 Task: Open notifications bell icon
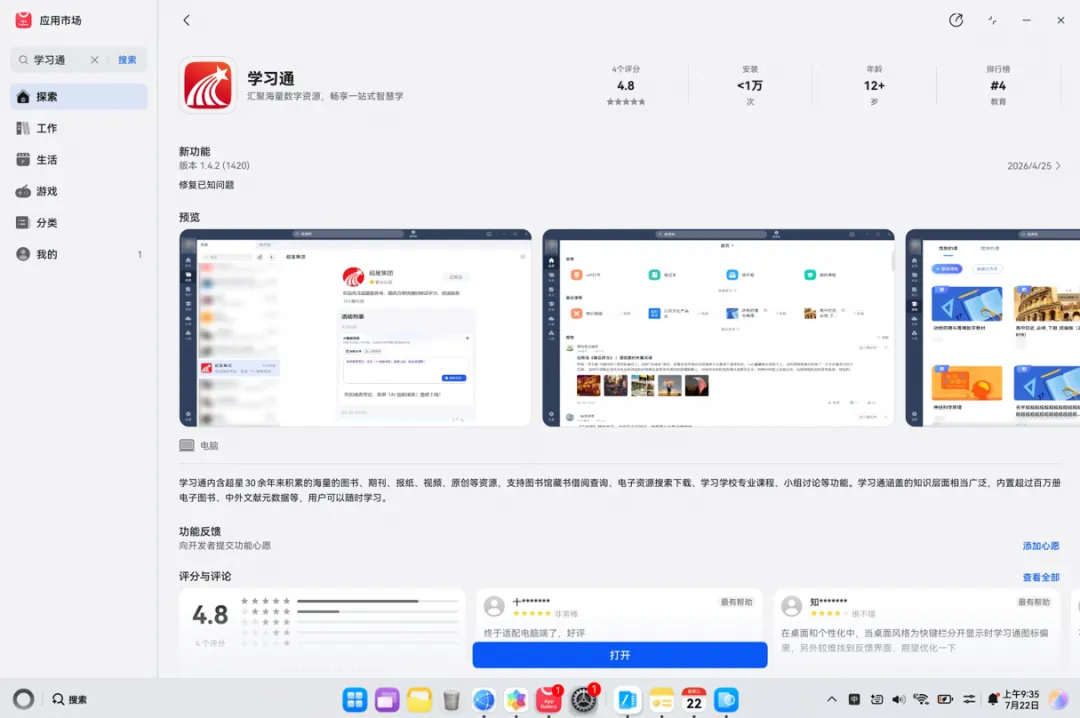pos(993,699)
